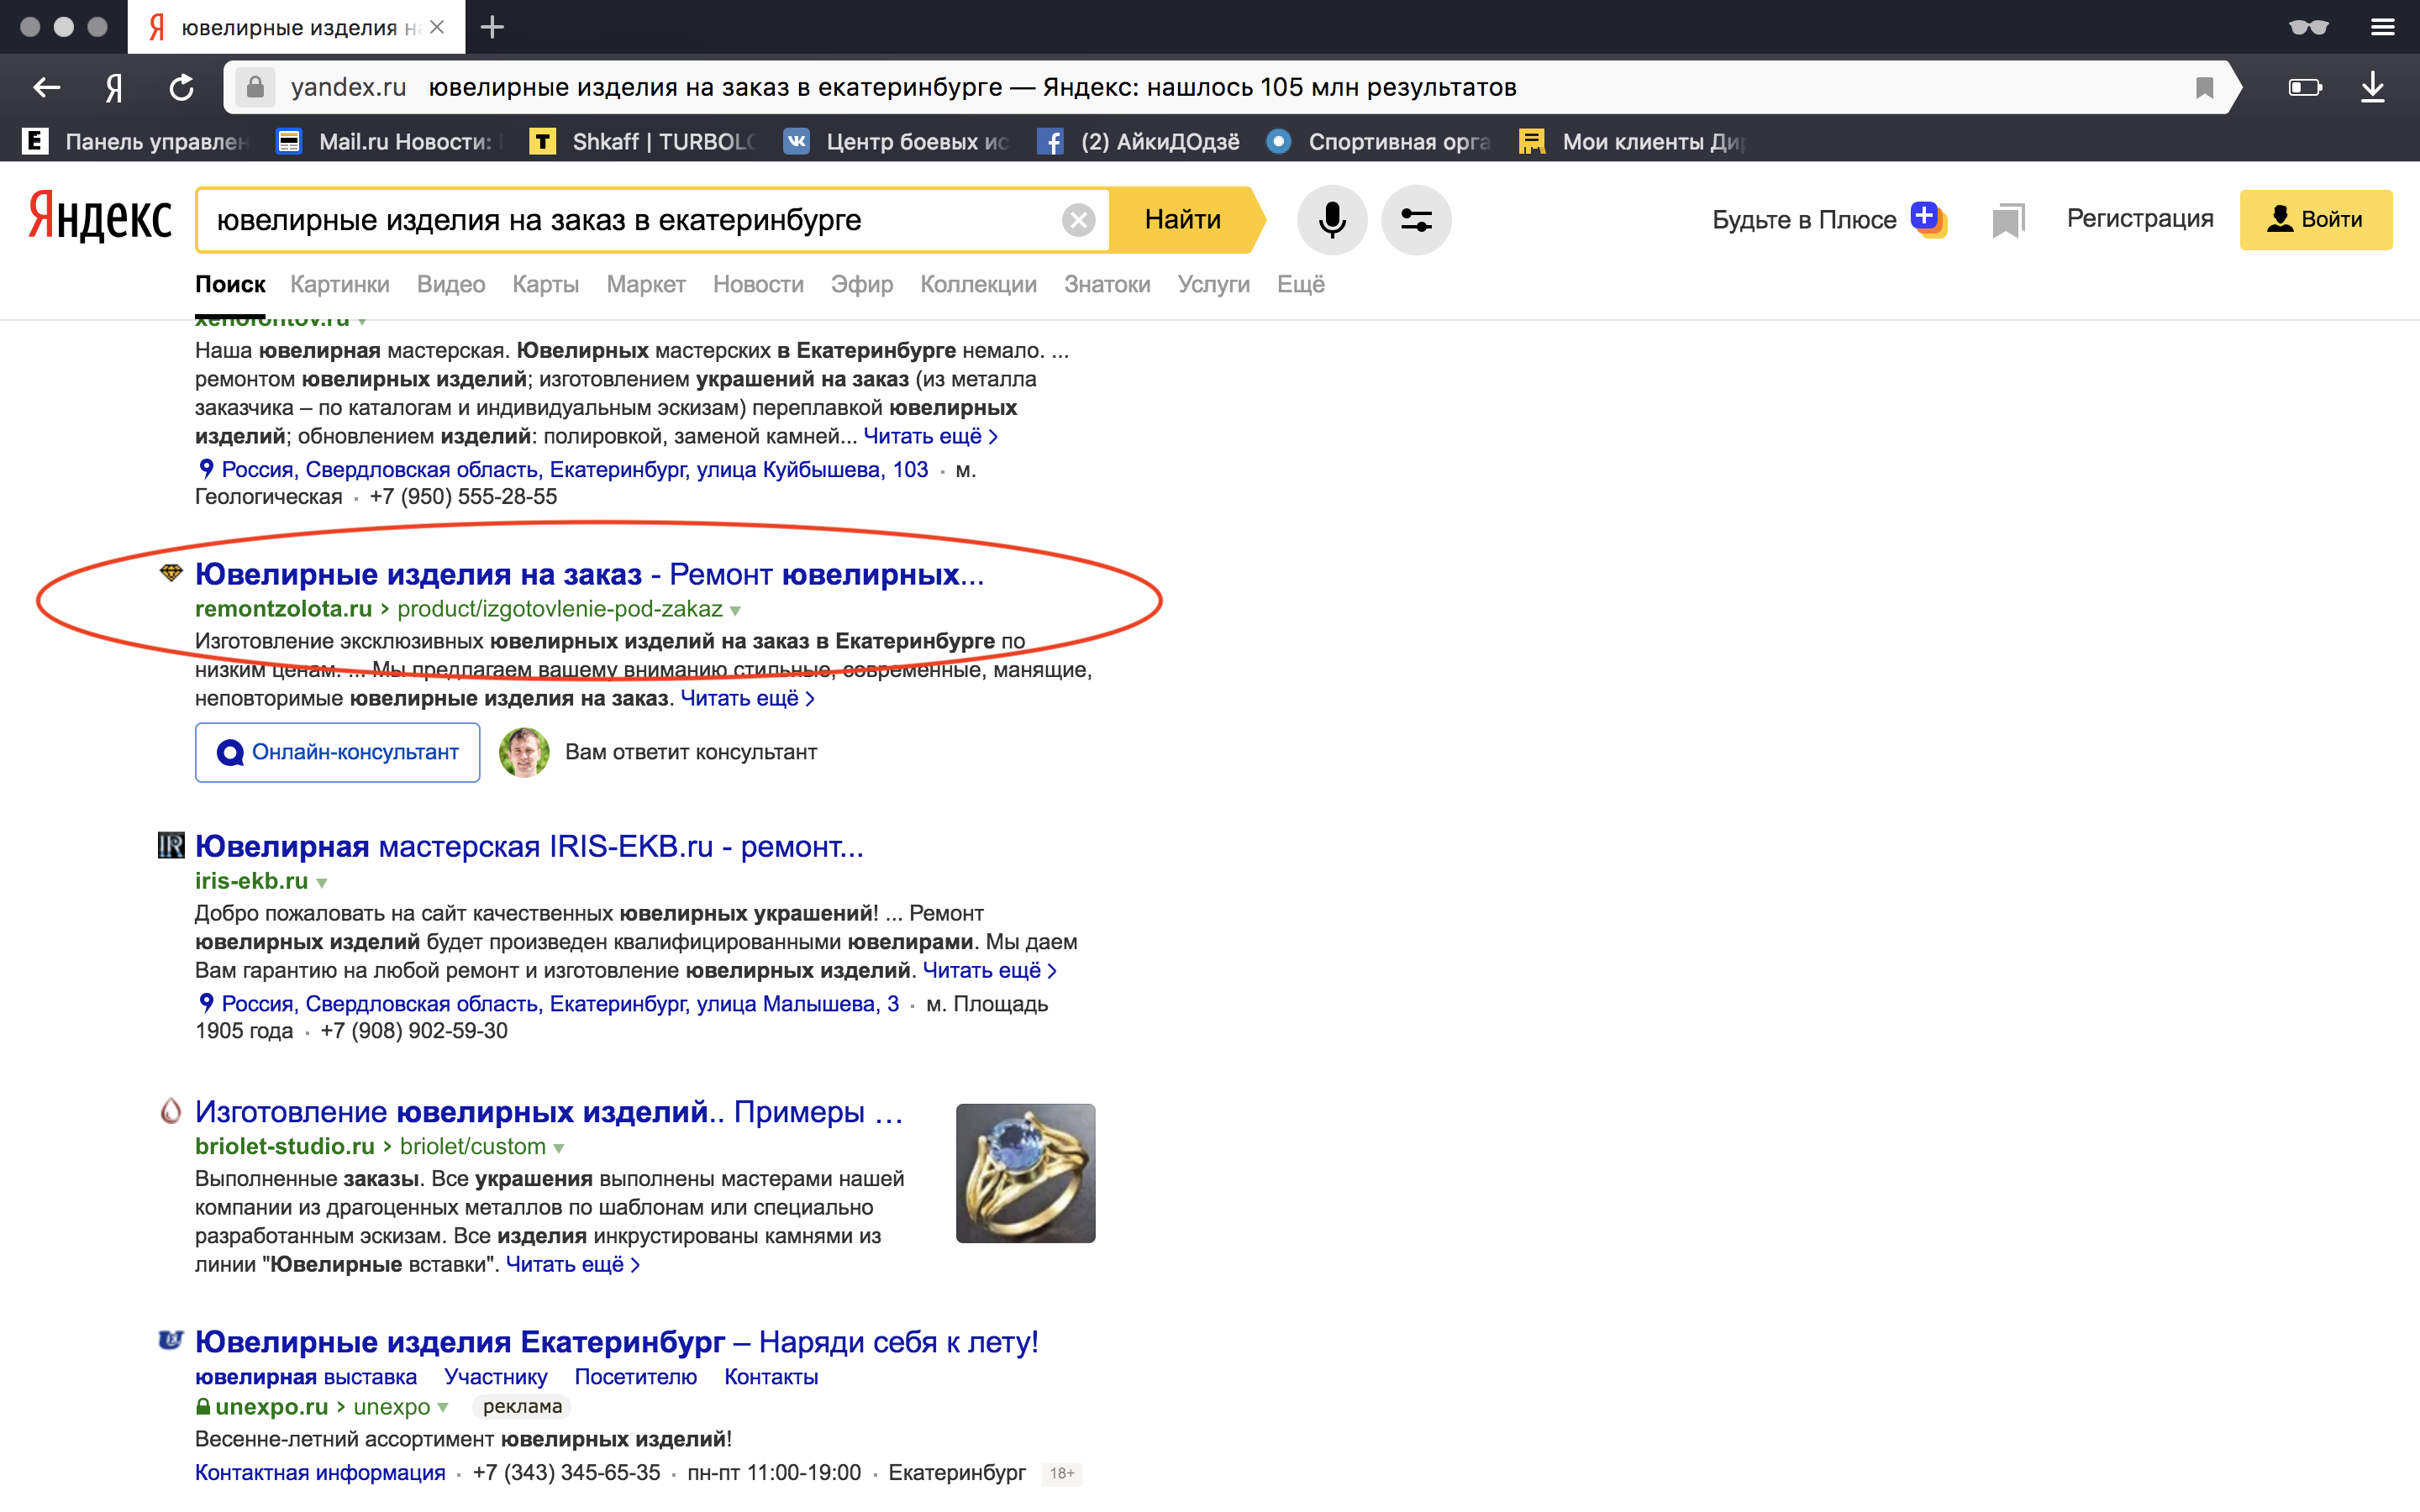The image size is (2420, 1512).
Task: Toggle the battery power saving icon
Action: 2304,88
